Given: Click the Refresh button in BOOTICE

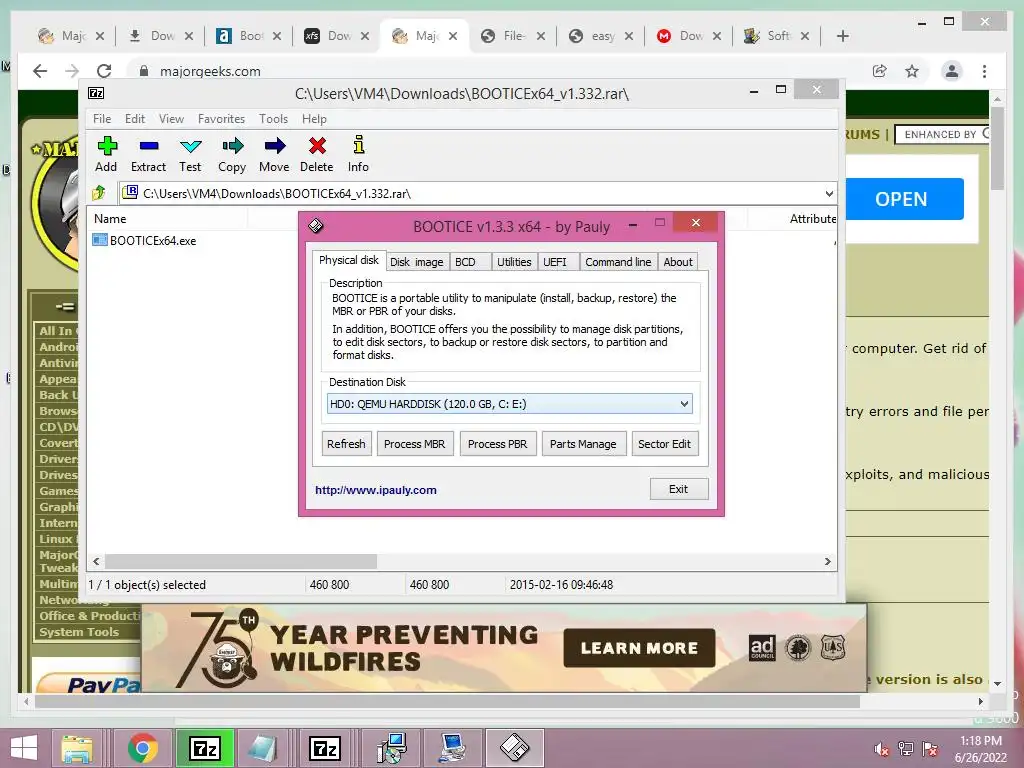Looking at the screenshot, I should point(346,443).
